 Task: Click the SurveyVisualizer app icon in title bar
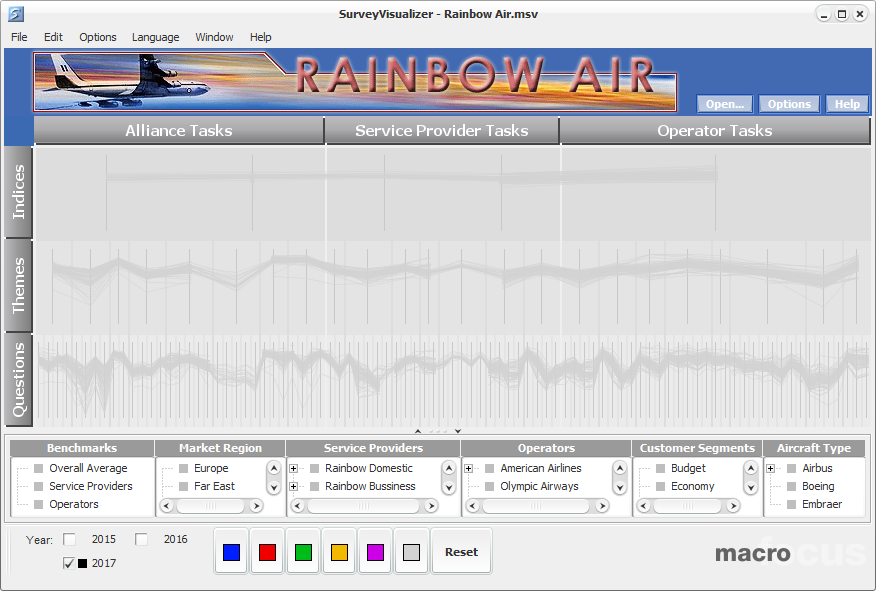coord(16,14)
